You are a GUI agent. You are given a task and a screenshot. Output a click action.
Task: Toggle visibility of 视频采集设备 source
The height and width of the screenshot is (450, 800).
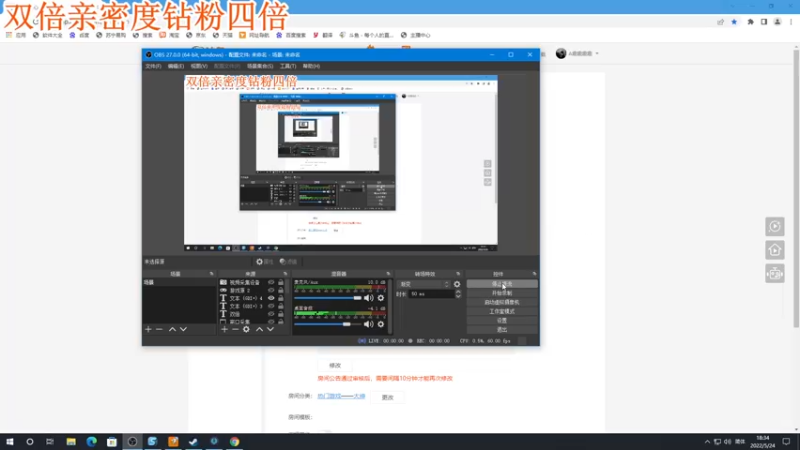coord(271,282)
